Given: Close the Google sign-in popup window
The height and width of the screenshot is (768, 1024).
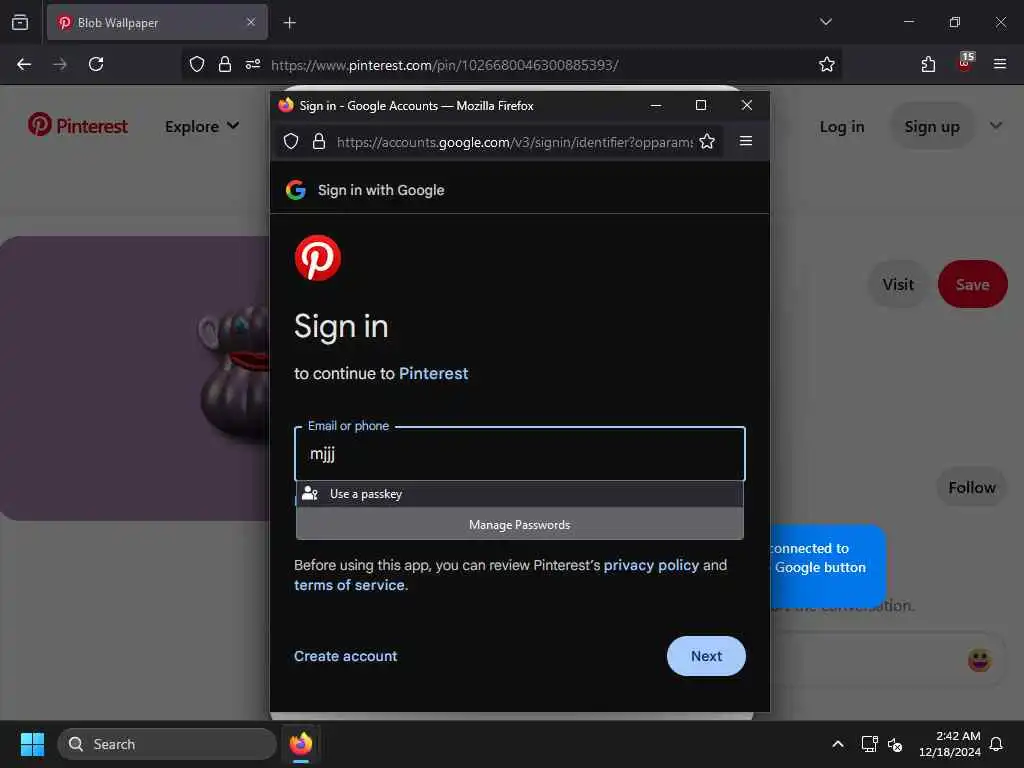Looking at the screenshot, I should (747, 105).
